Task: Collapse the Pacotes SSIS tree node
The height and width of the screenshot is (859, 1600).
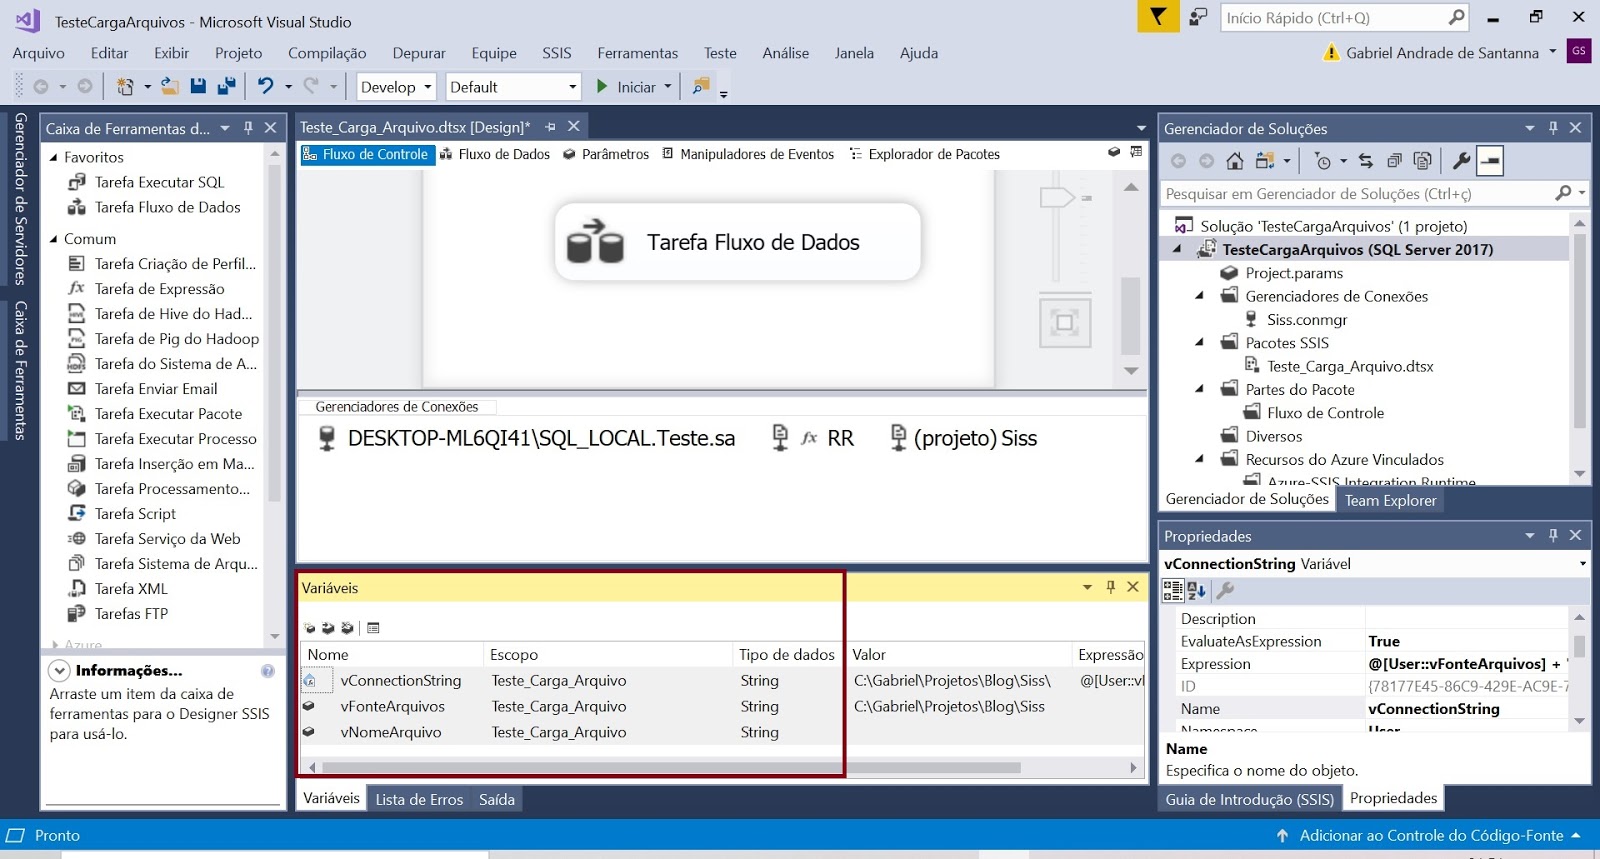Action: coord(1199,343)
